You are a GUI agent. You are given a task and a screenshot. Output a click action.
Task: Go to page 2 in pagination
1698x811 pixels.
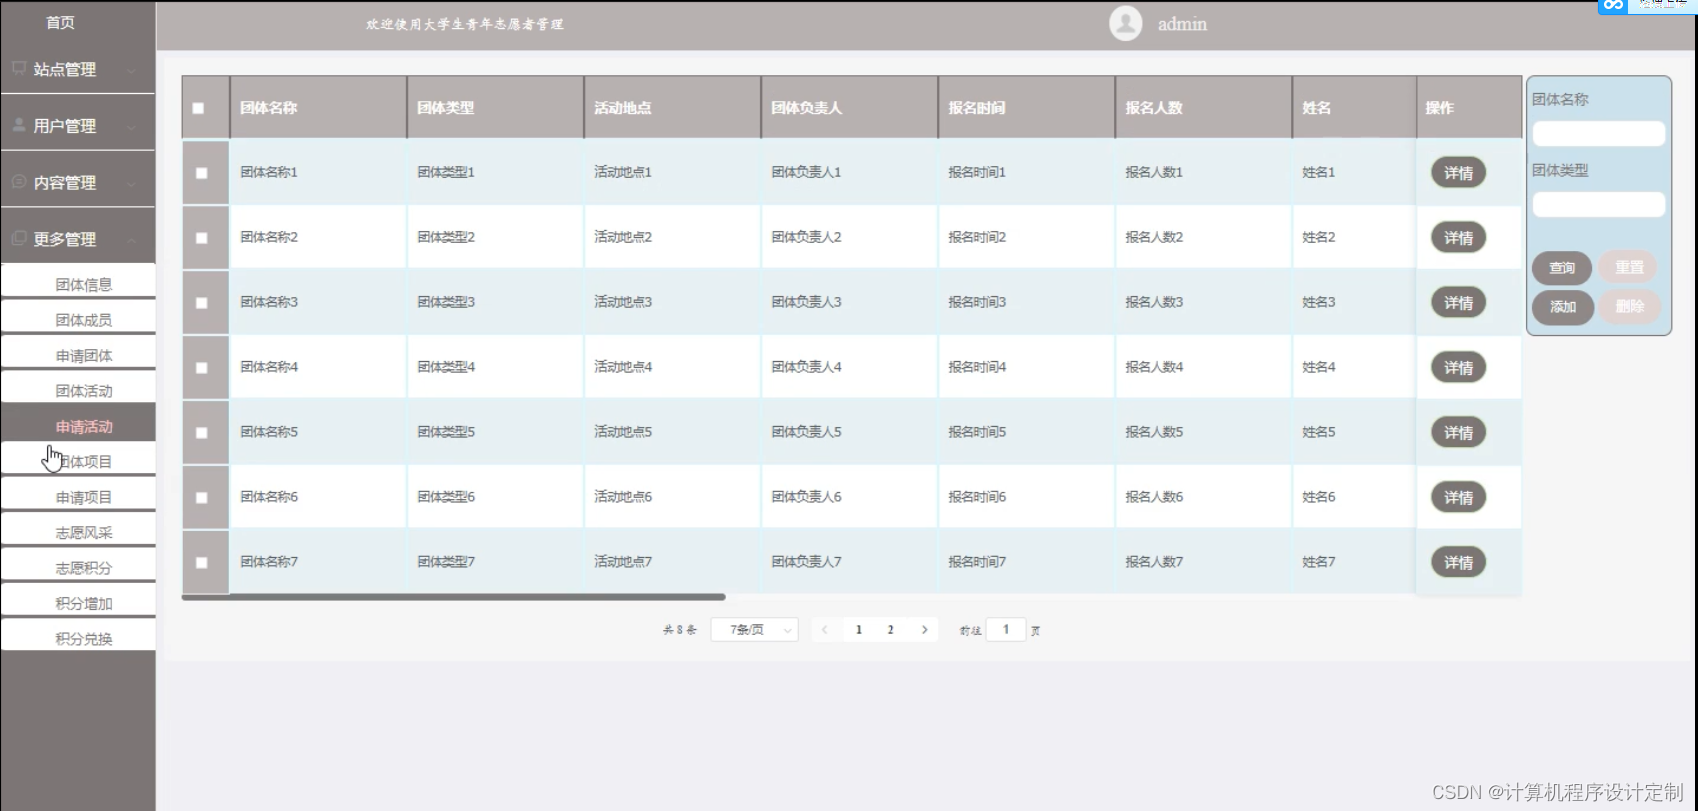tap(890, 630)
